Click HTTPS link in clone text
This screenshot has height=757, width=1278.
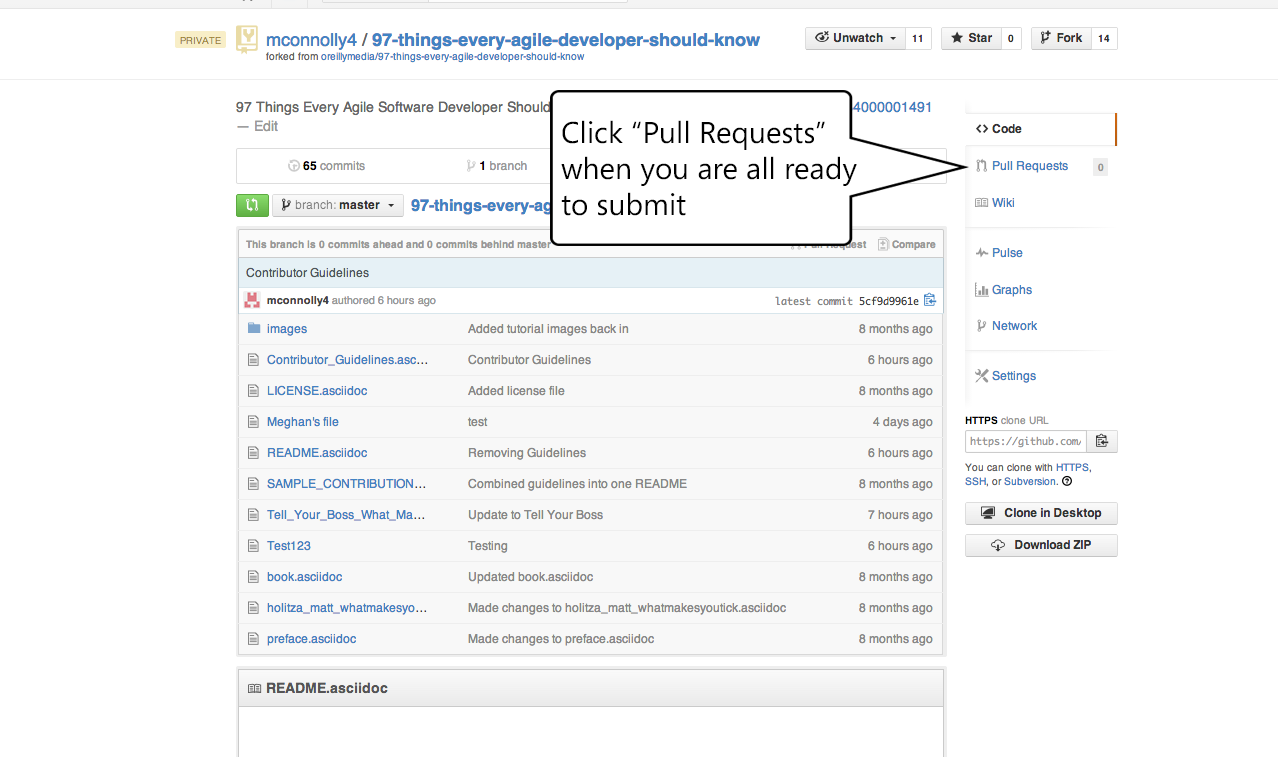[x=1072, y=468]
